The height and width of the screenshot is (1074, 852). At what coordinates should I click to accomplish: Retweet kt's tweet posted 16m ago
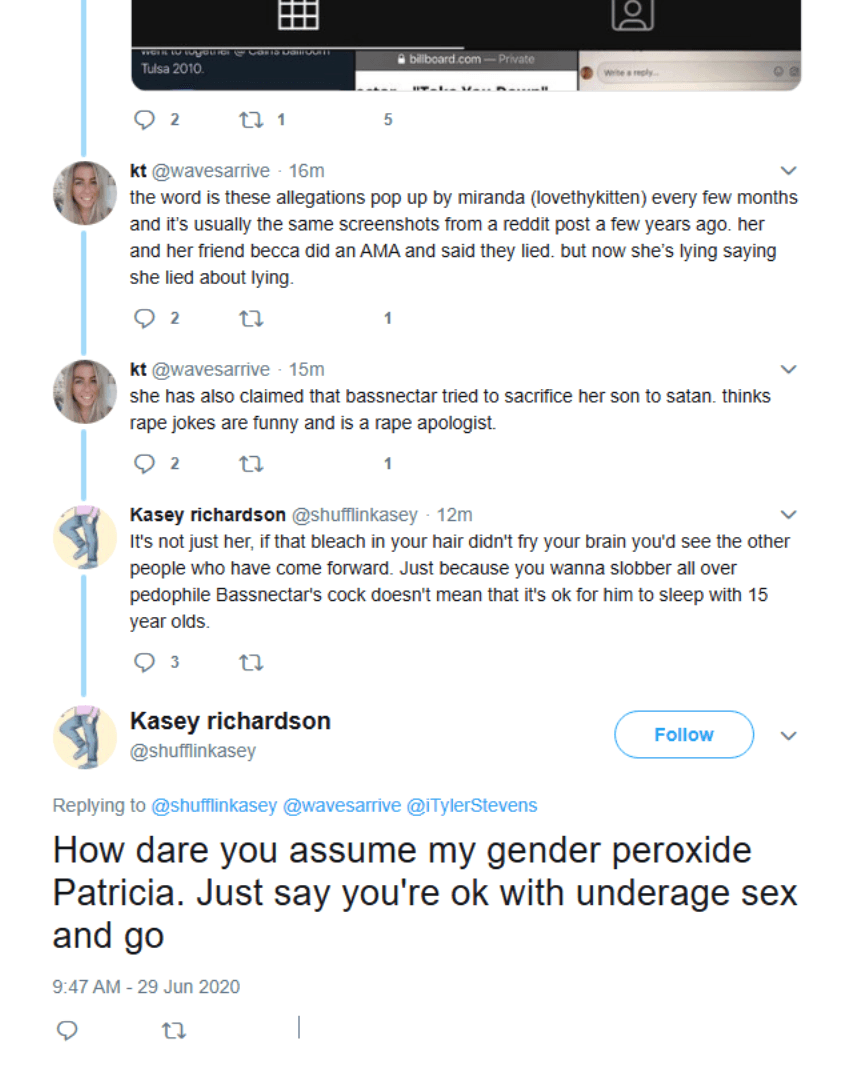(250, 318)
